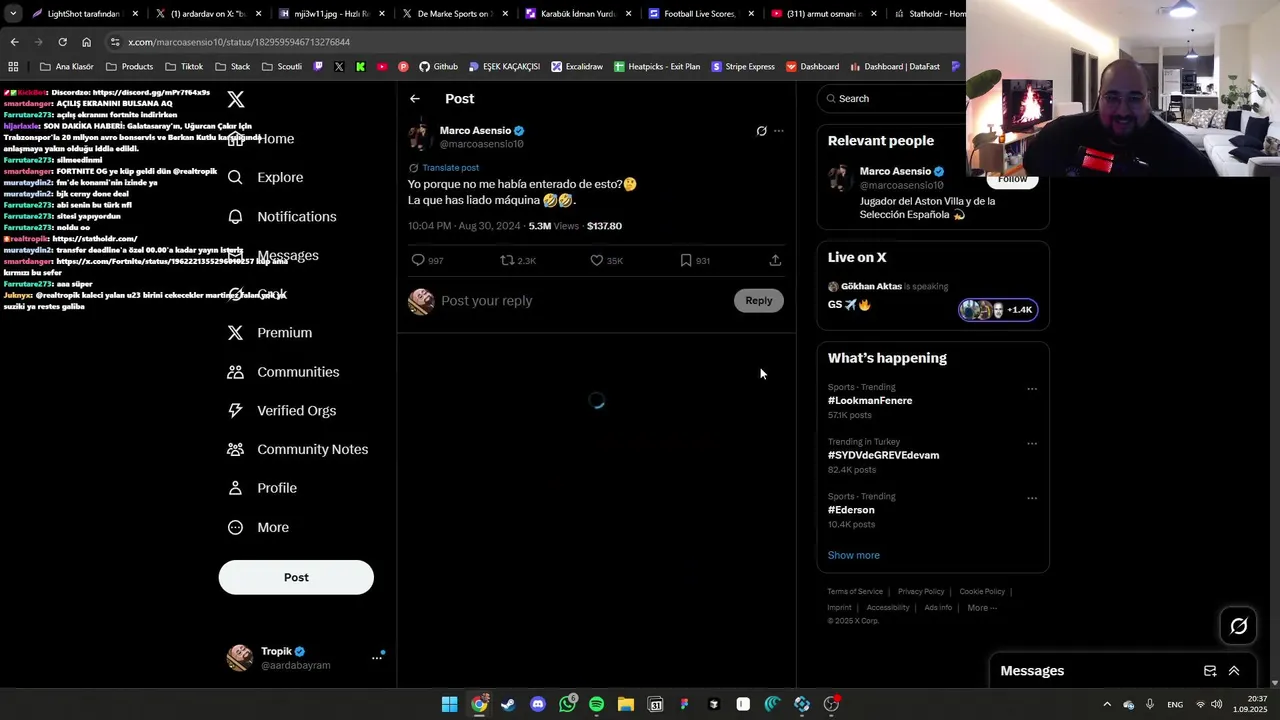Open more options for #Ederson trend
Image resolution: width=1280 pixels, height=720 pixels.
pyautogui.click(x=1032, y=498)
